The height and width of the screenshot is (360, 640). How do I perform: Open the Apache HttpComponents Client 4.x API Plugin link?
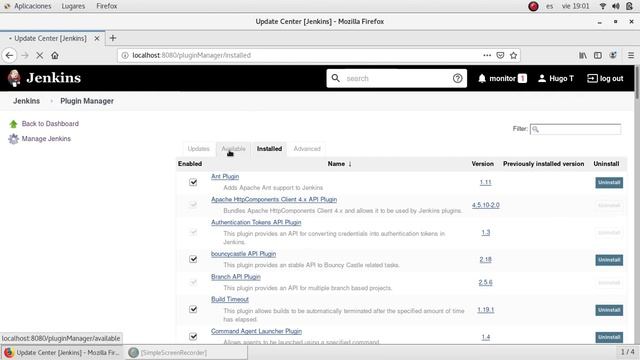click(274, 199)
